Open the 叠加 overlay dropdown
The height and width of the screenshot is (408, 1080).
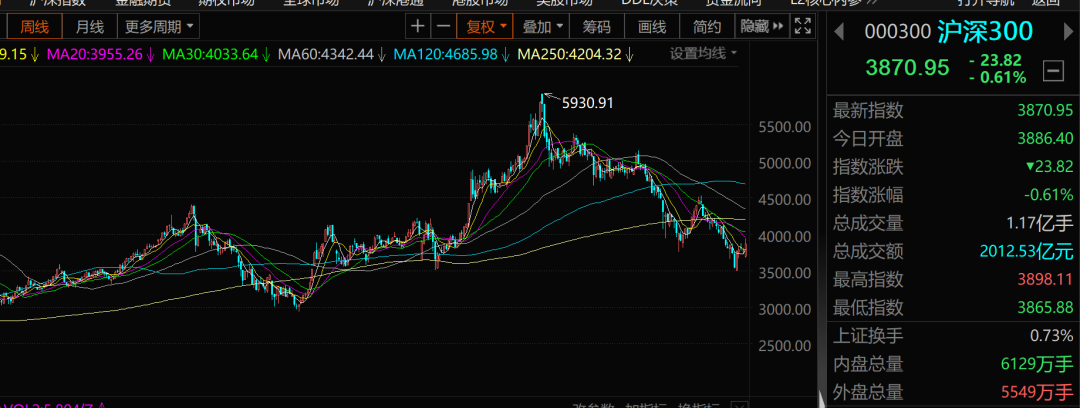(542, 28)
